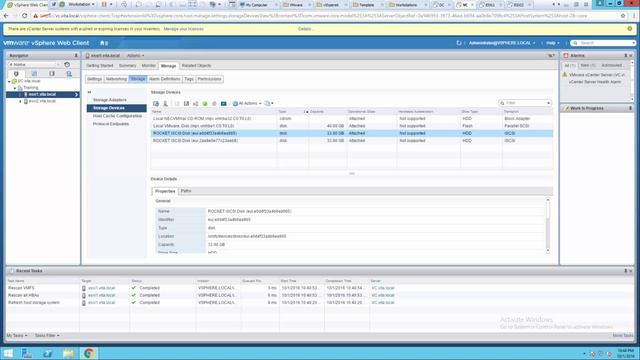The width and height of the screenshot is (640, 360).
Task: Open My Tasks dropdown in Recent Tasks
Action: (x=17, y=336)
